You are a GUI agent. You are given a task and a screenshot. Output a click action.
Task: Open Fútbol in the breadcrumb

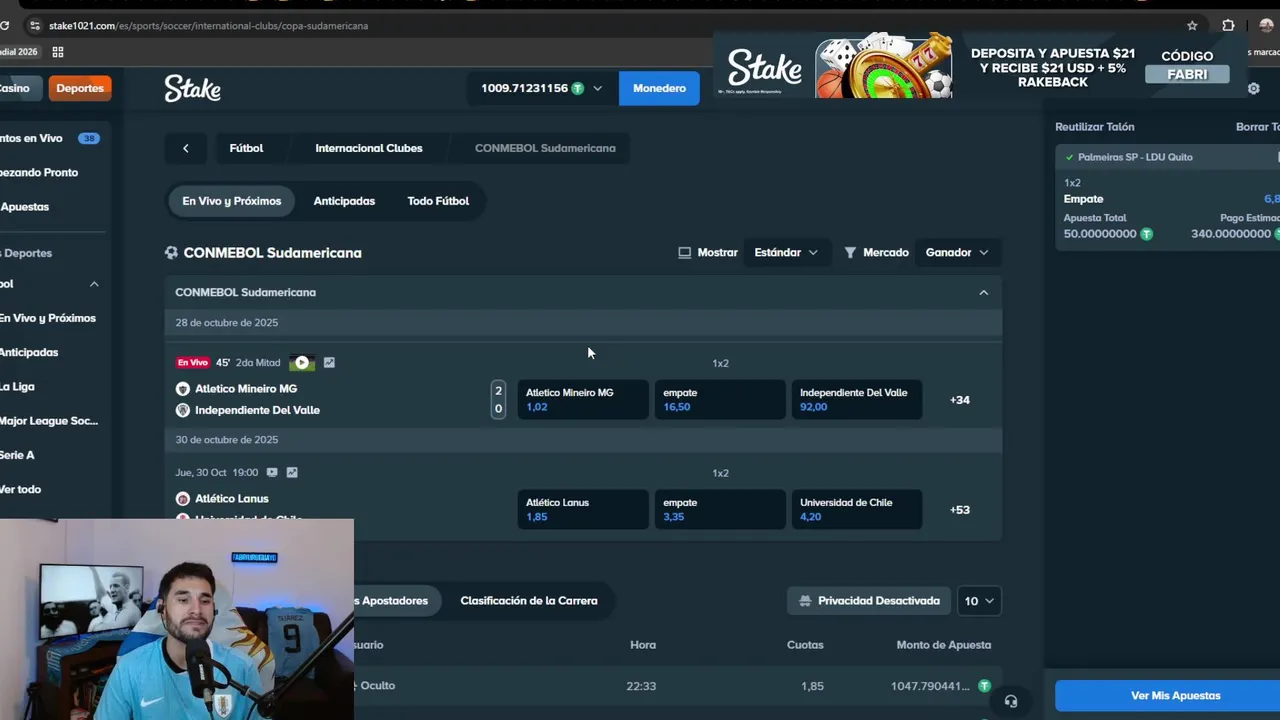(246, 148)
